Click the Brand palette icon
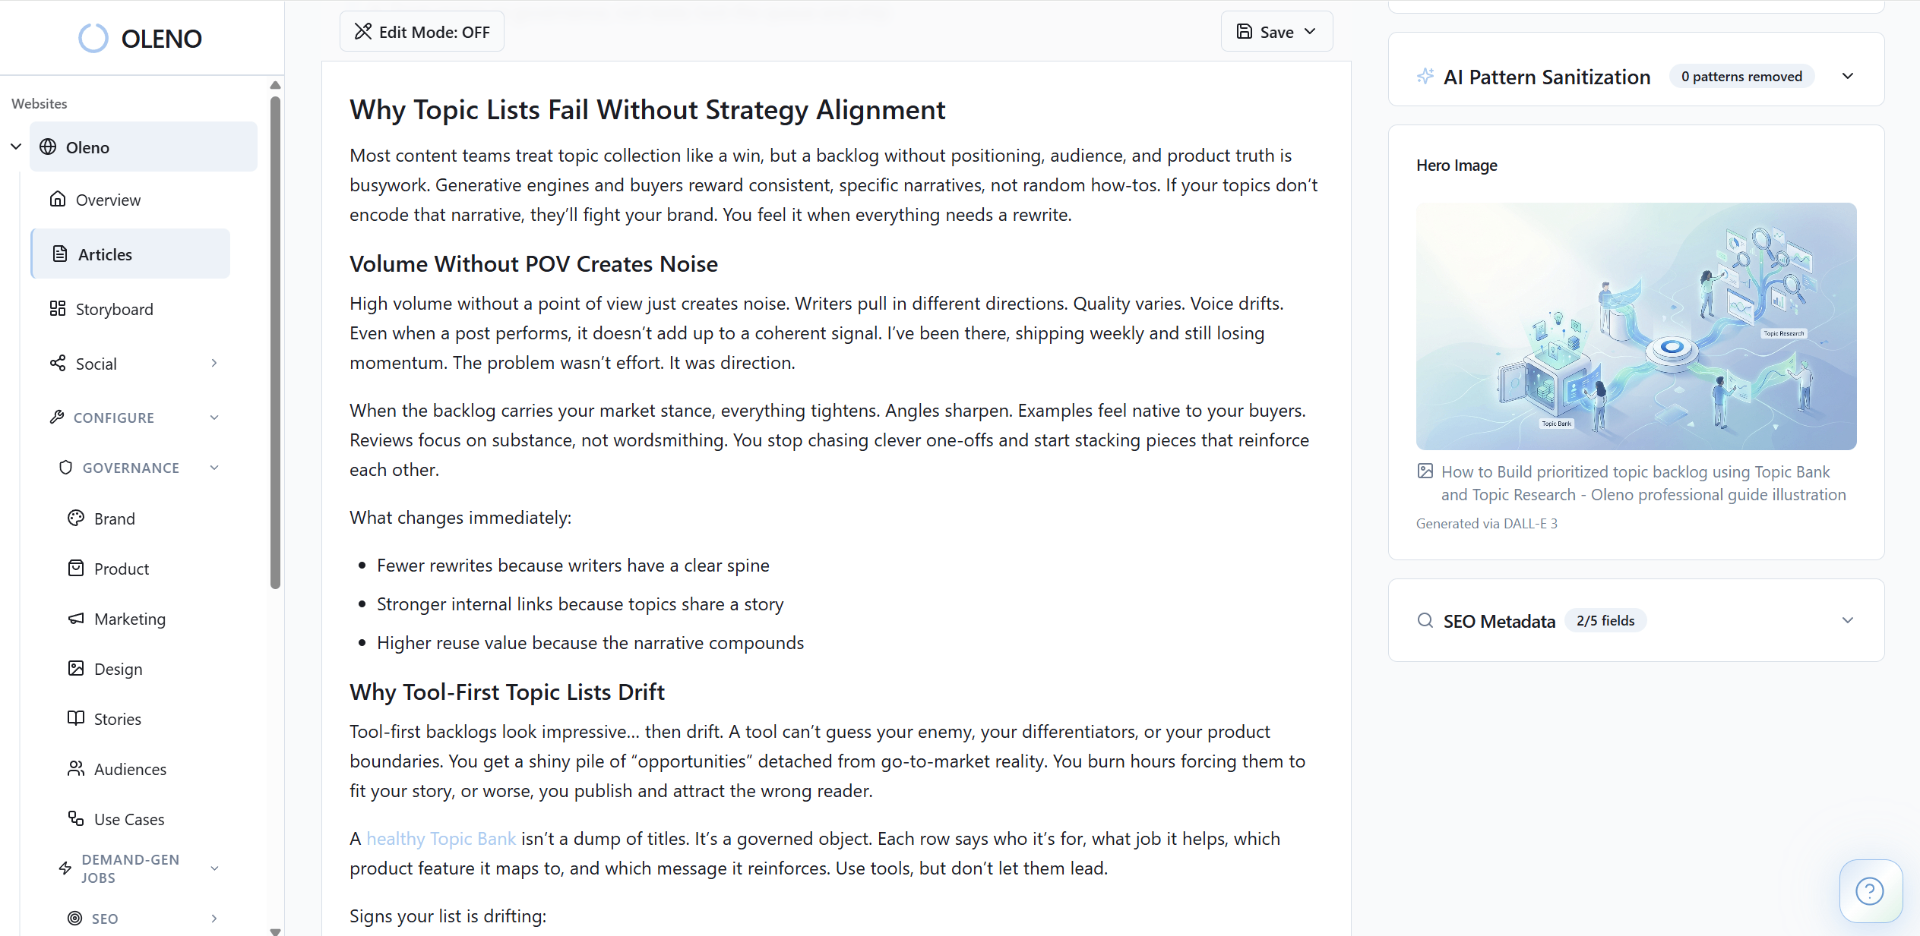1920x936 pixels. click(x=76, y=518)
